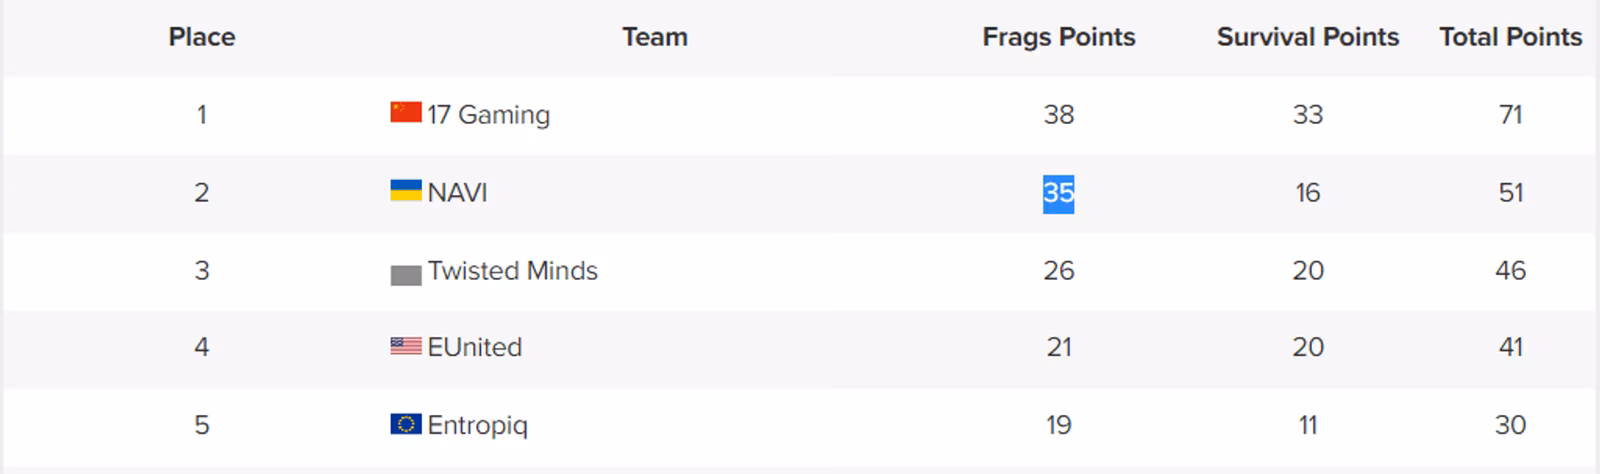Click the Ukraine flag icon next to NAVI
The width and height of the screenshot is (1600, 474).
coord(405,190)
